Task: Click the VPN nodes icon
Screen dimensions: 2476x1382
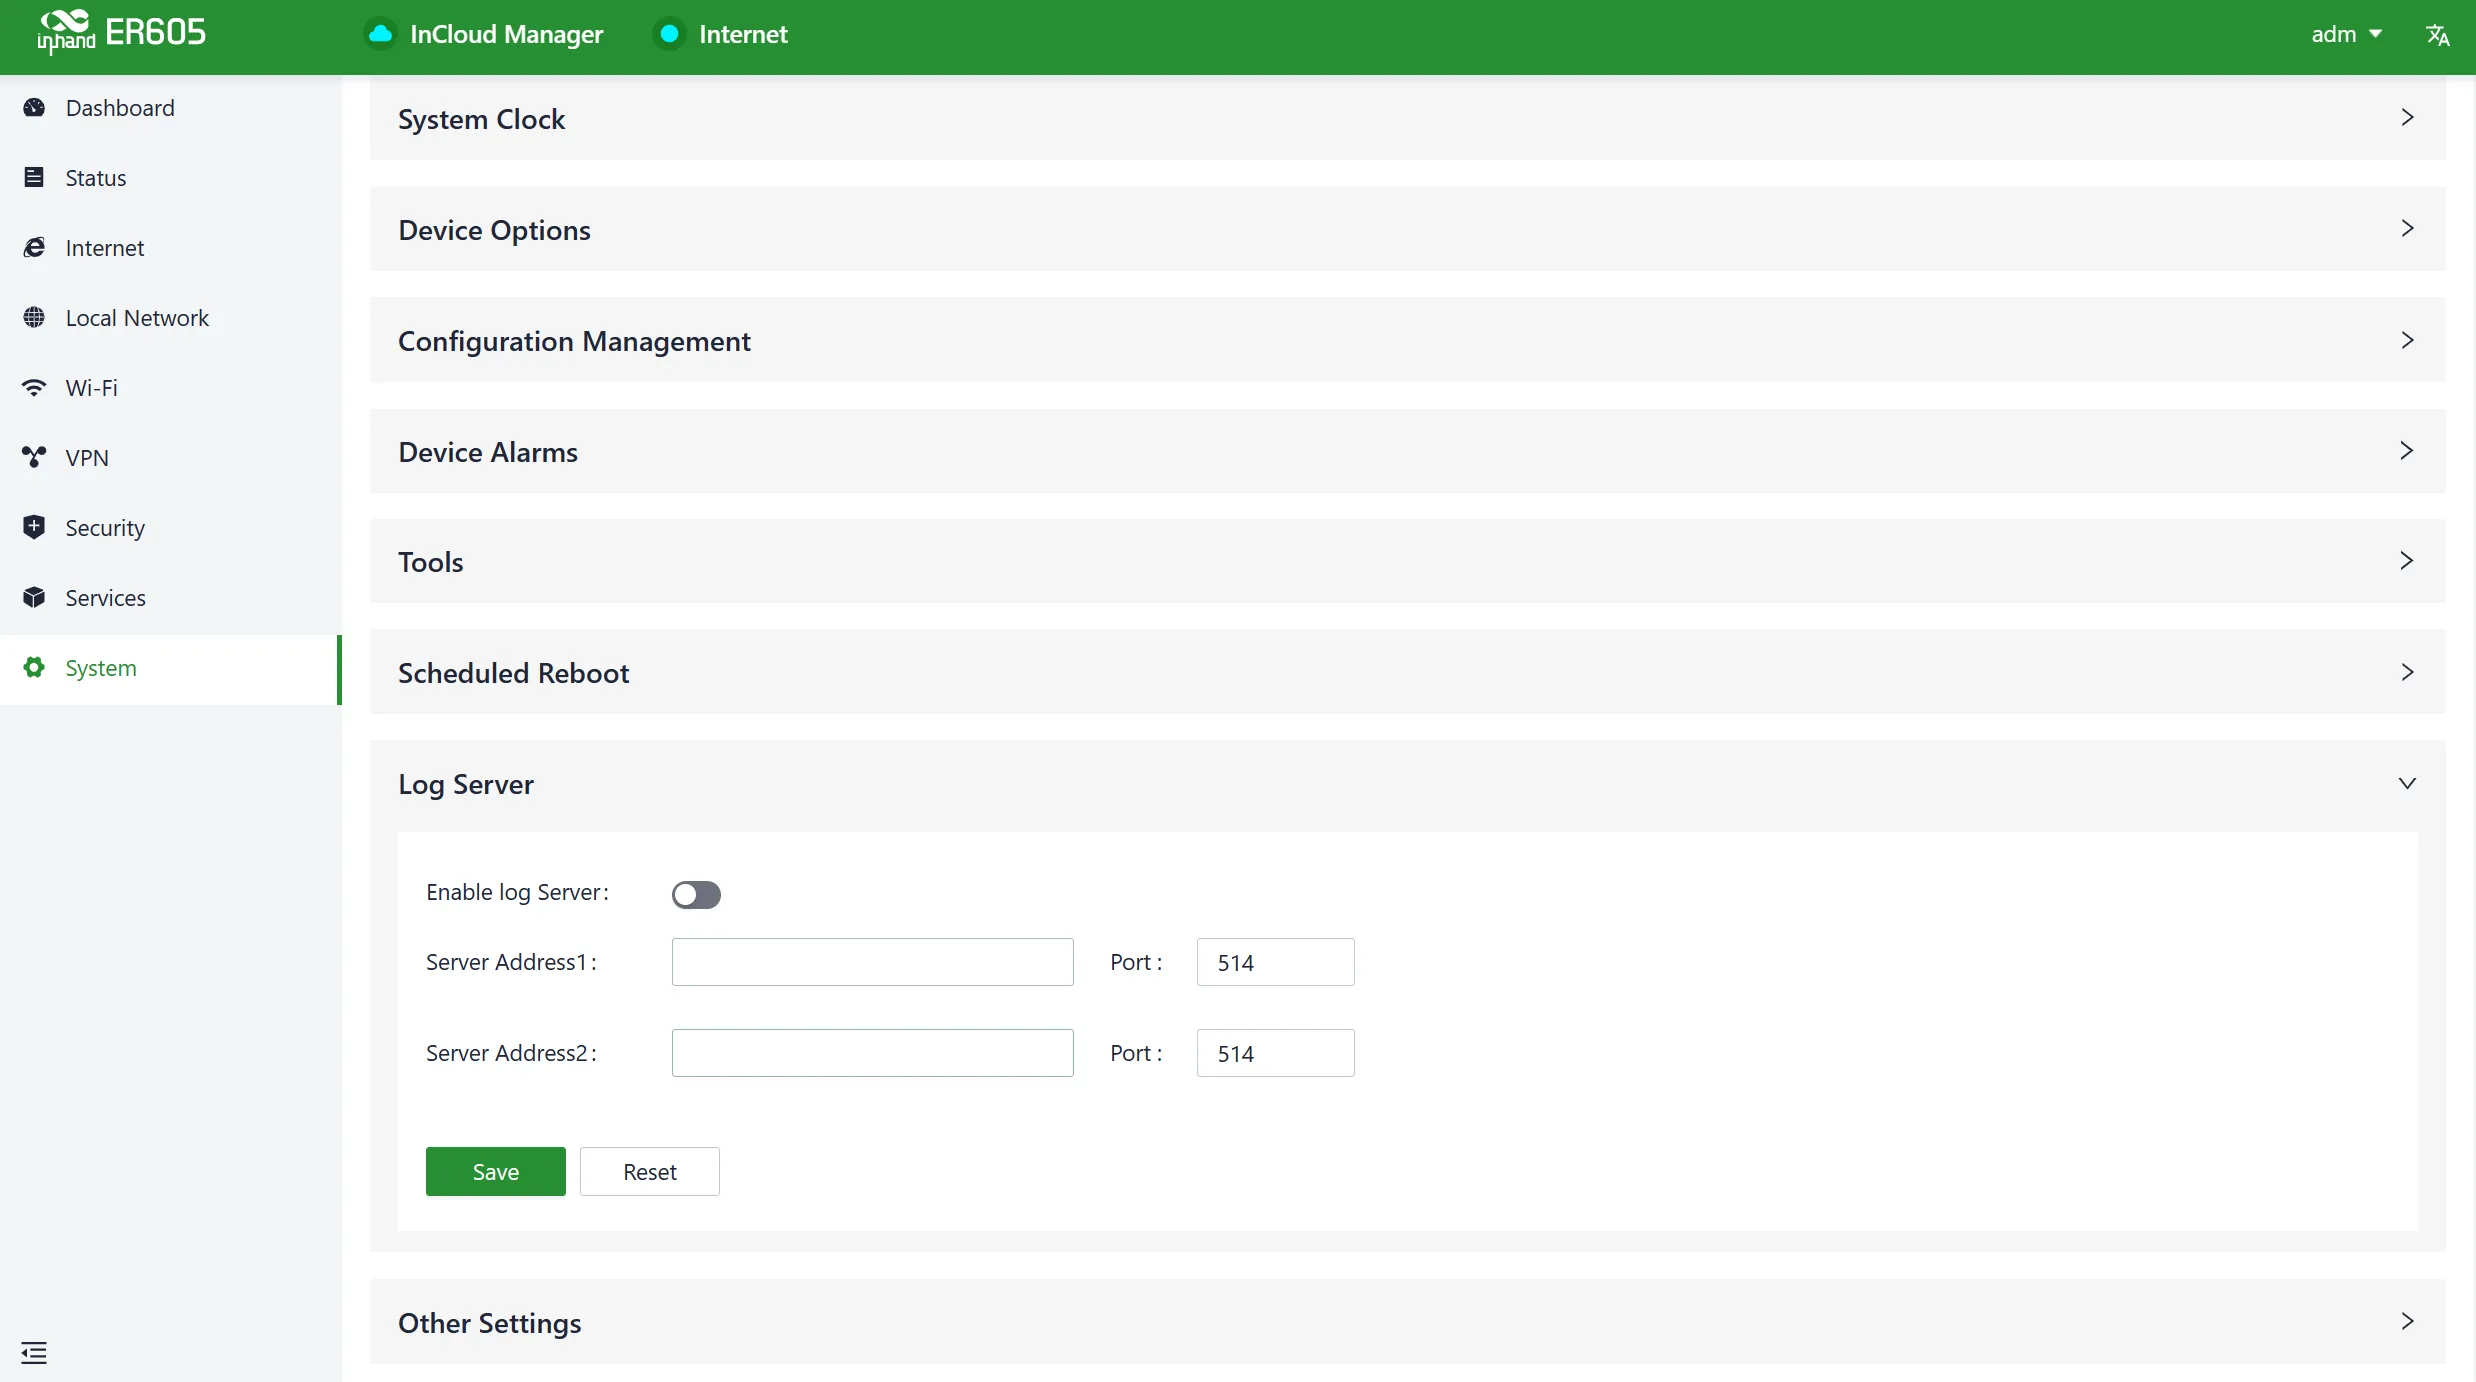Action: point(34,458)
